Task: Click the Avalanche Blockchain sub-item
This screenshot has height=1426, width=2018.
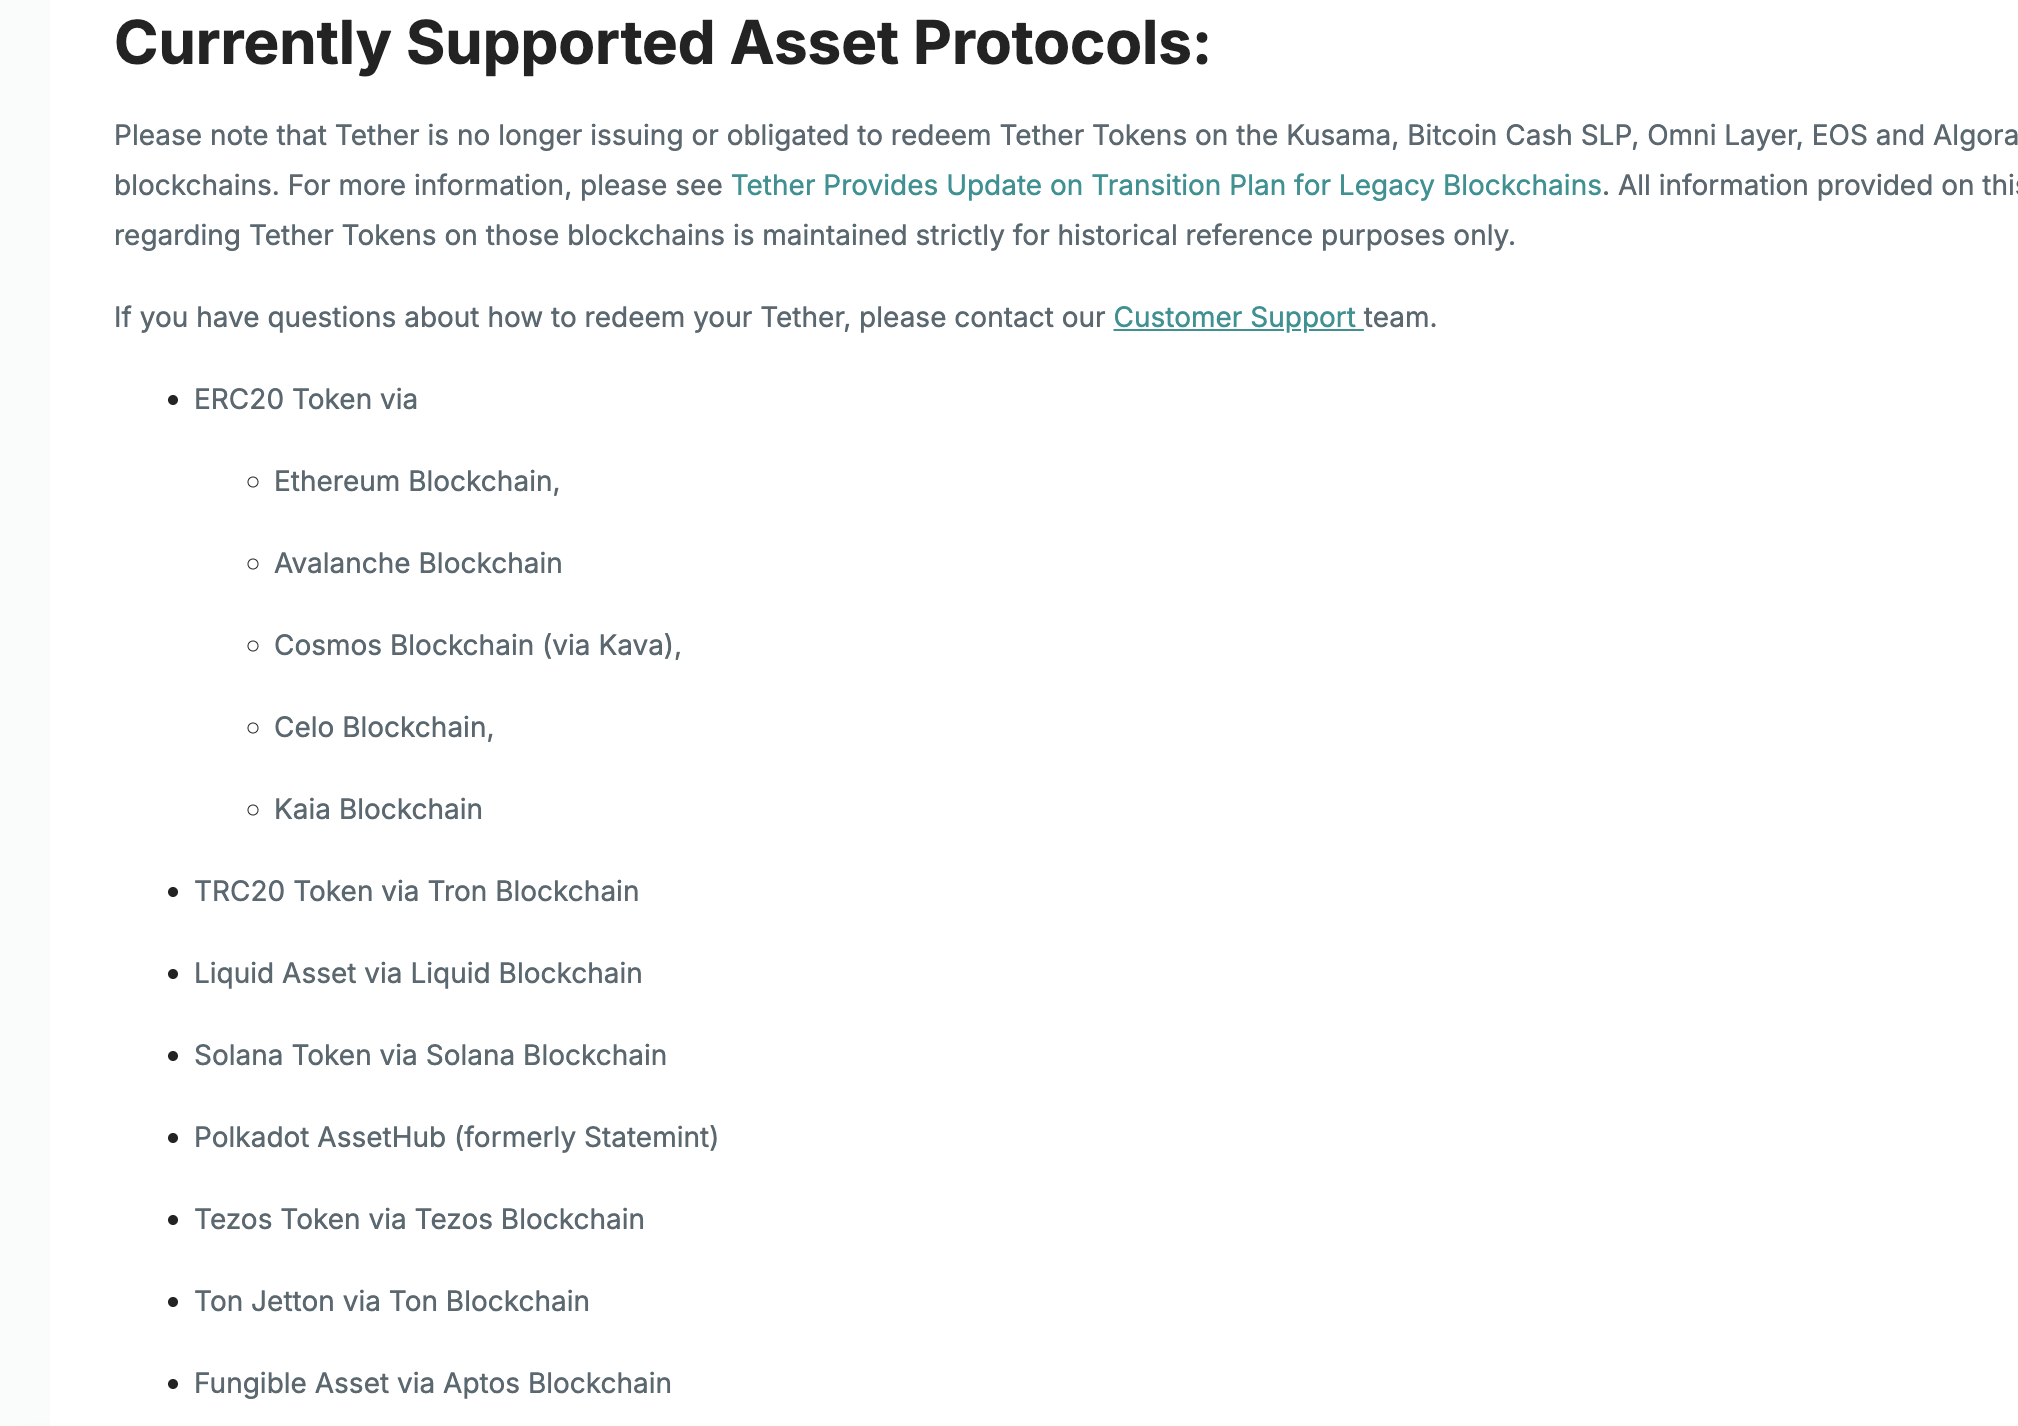Action: pos(417,564)
